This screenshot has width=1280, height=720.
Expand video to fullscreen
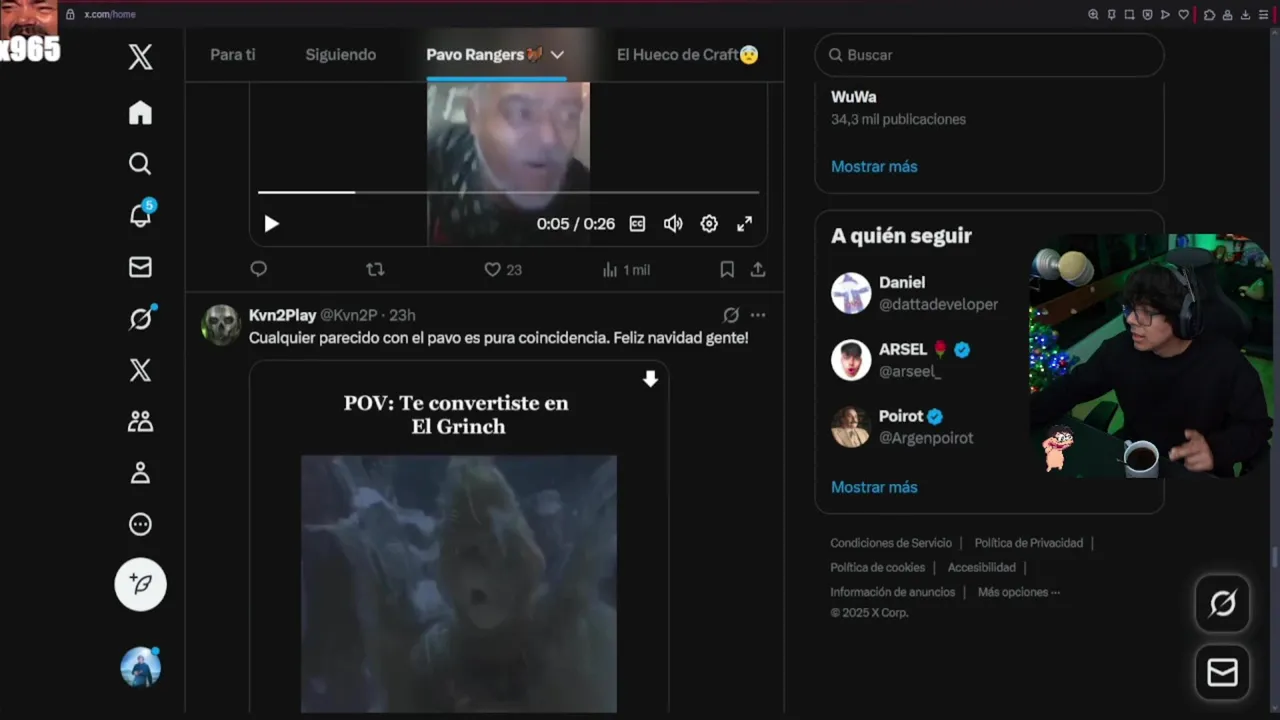[x=744, y=224]
